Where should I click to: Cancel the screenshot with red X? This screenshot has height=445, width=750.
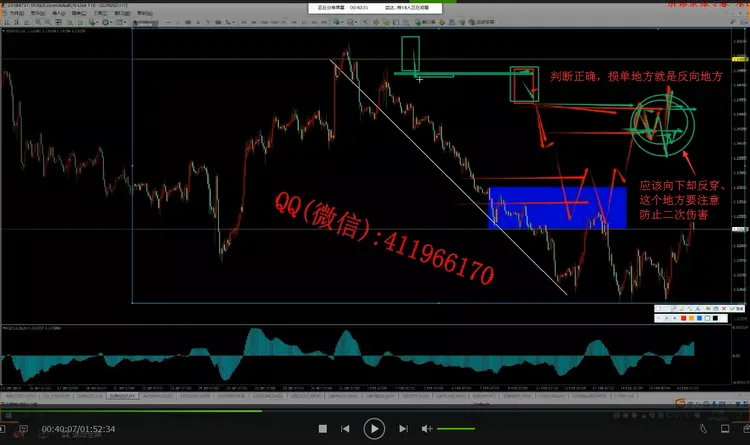[x=724, y=309]
